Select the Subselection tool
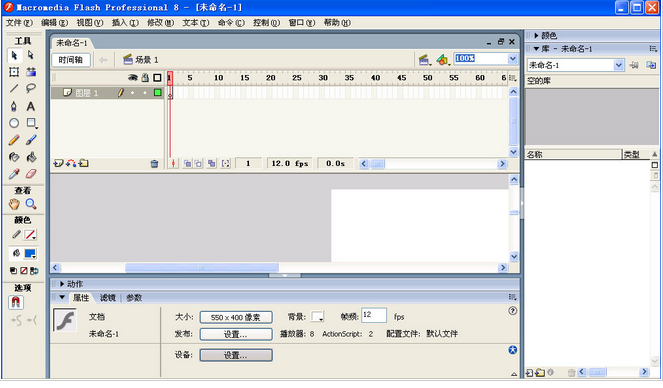 30,55
